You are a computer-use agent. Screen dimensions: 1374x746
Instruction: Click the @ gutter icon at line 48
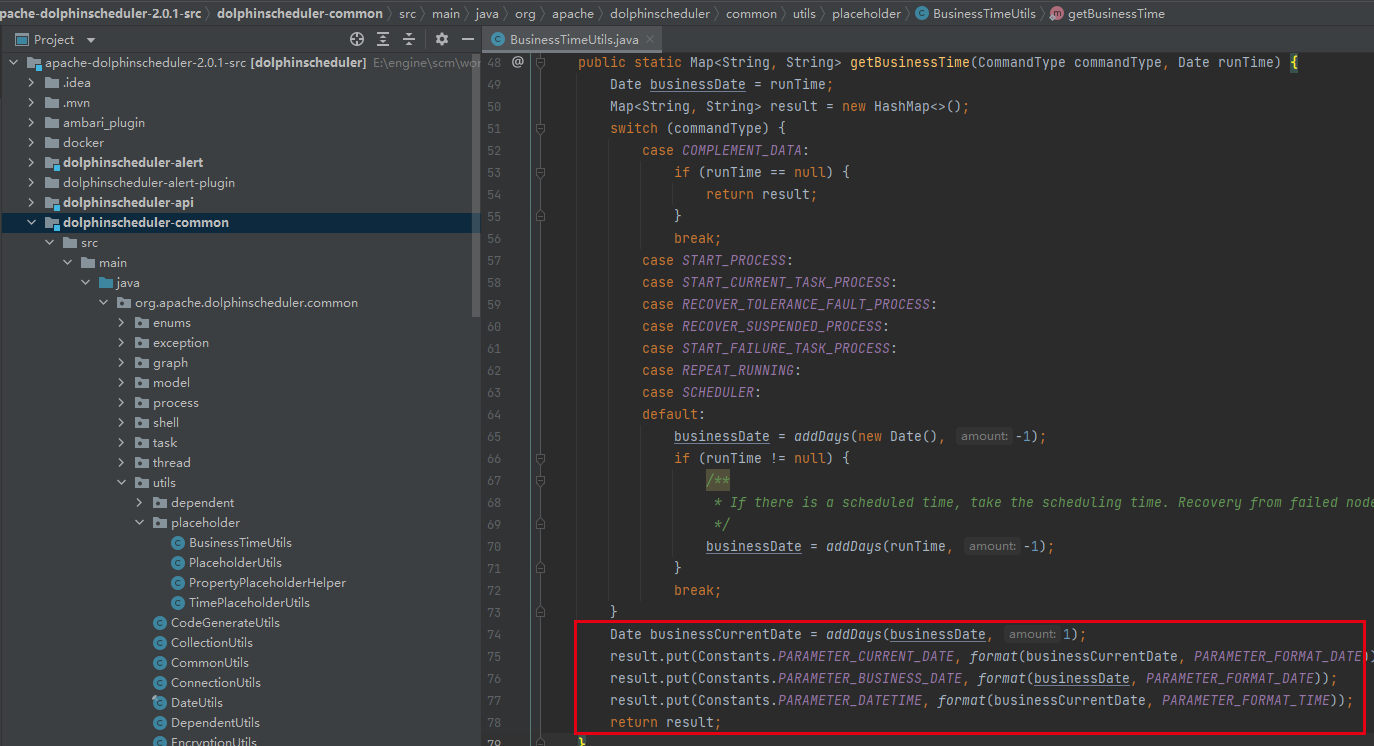pyautogui.click(x=518, y=62)
